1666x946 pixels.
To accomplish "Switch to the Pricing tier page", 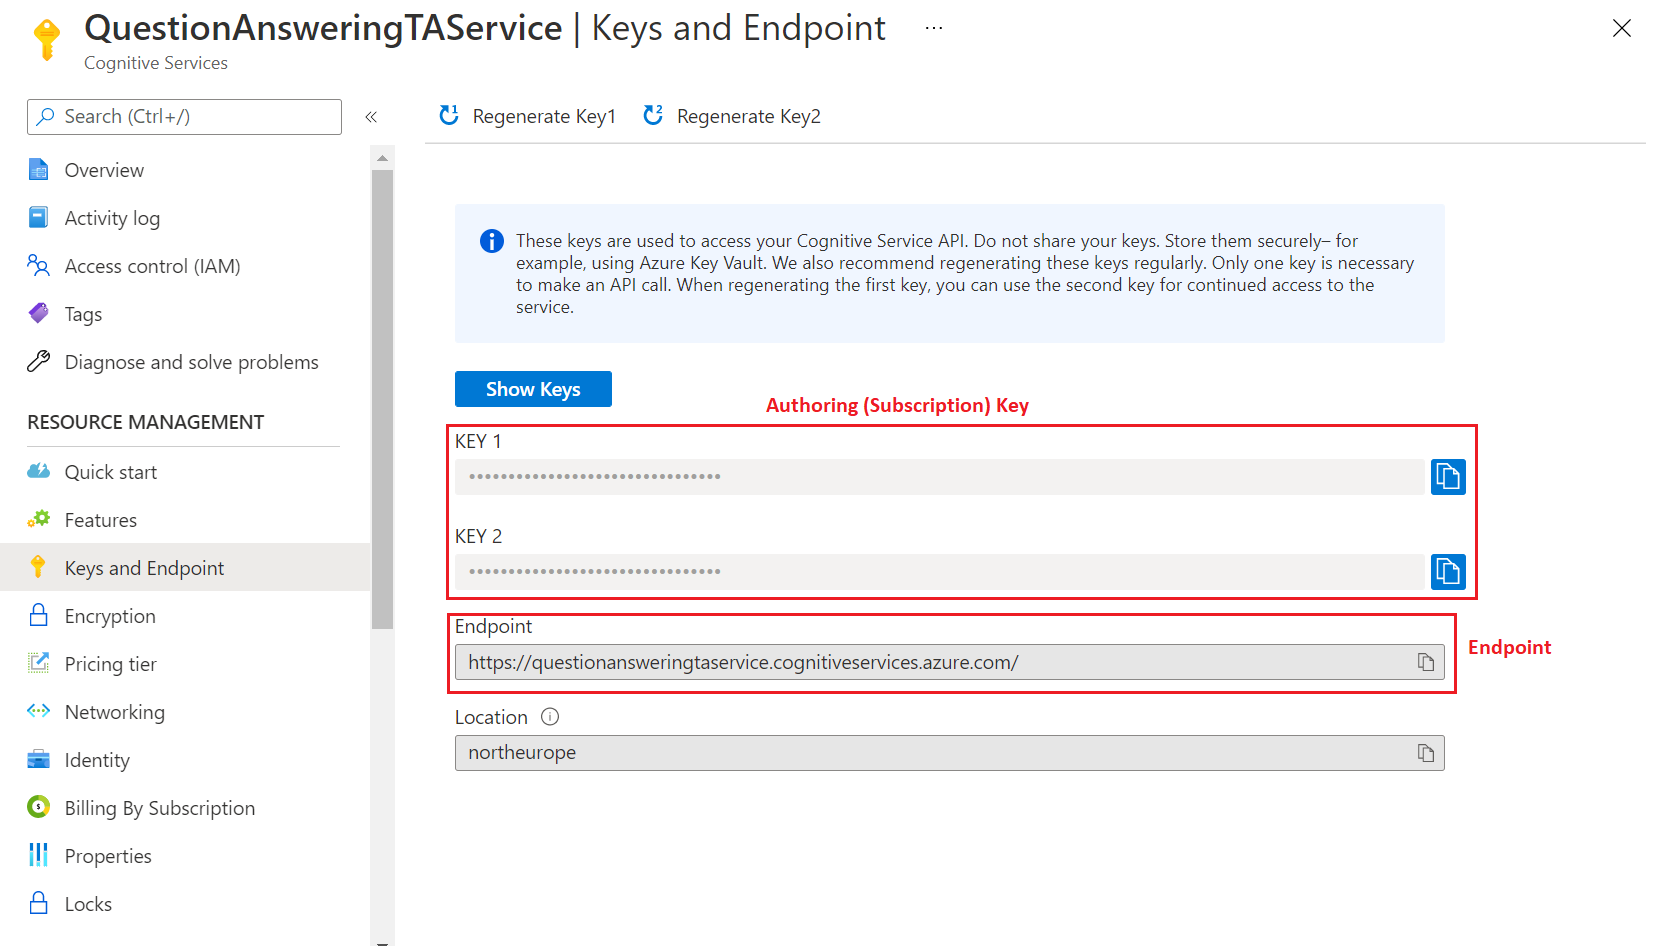I will [x=110, y=663].
